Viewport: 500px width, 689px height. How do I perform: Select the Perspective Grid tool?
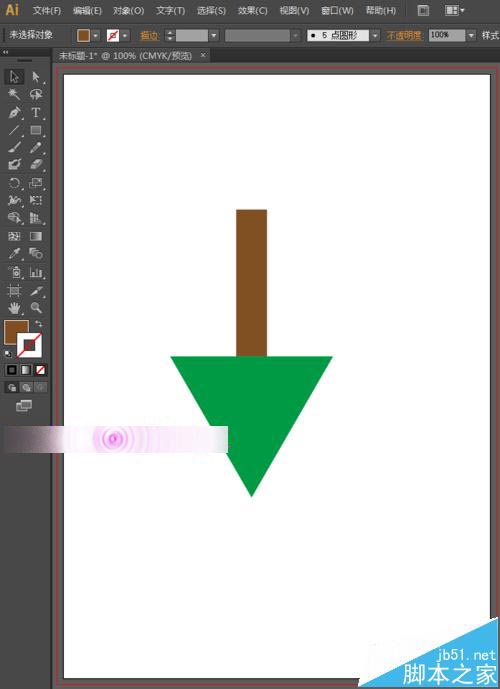coord(36,218)
